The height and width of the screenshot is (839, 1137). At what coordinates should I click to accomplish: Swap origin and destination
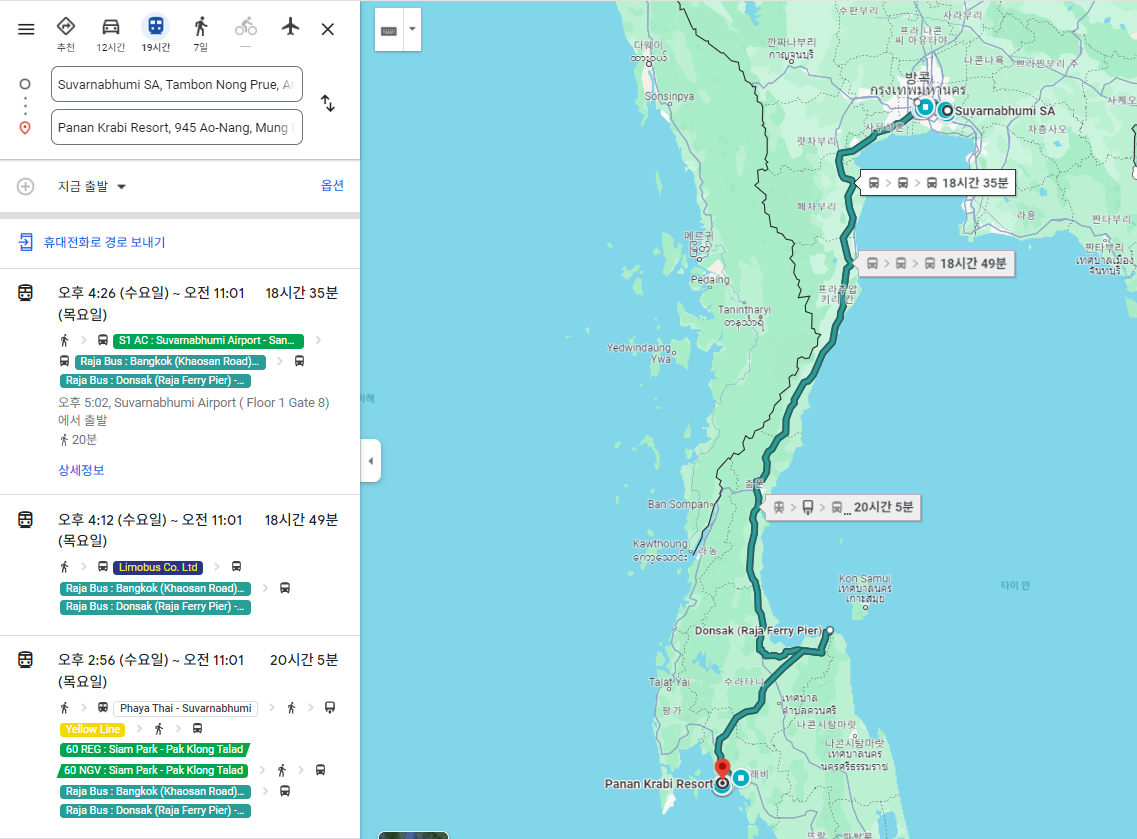(328, 104)
